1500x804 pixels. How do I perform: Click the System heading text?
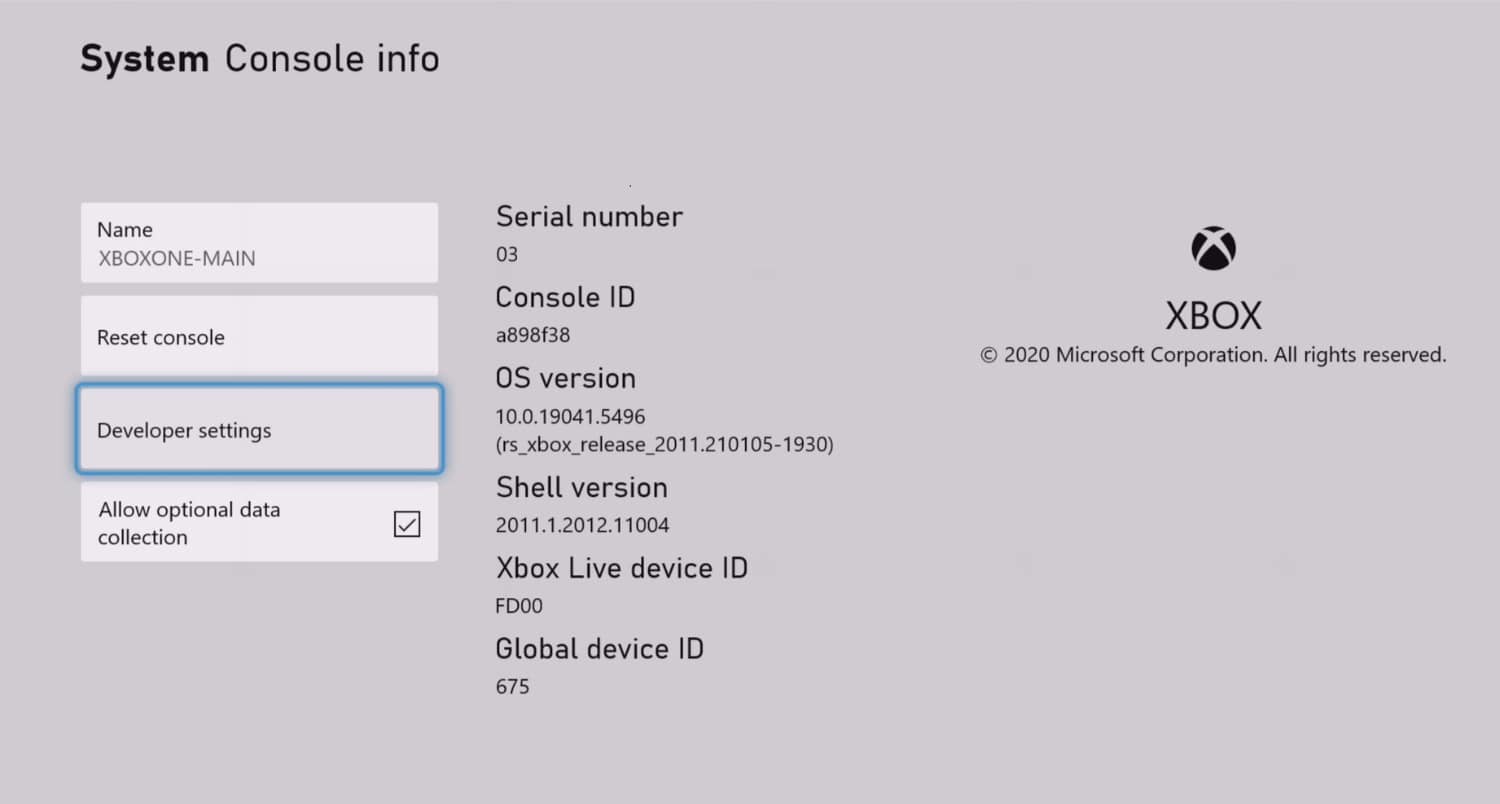144,59
